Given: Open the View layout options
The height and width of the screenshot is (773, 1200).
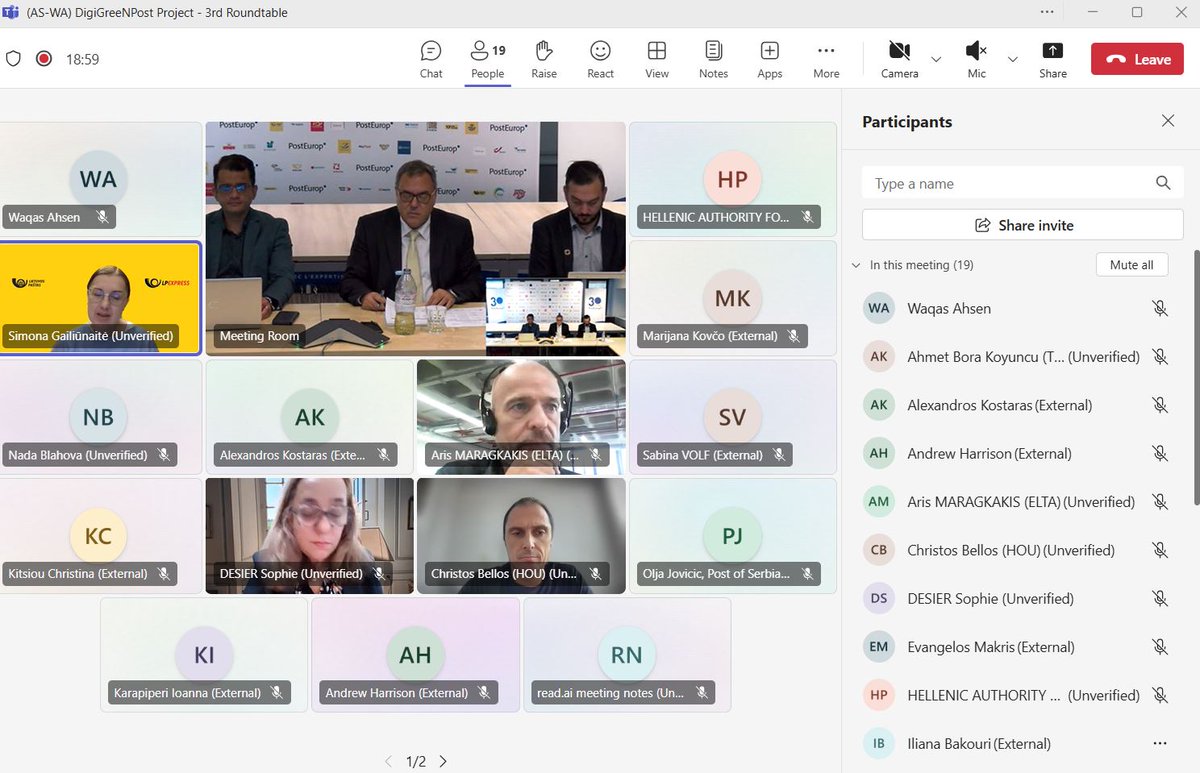Looking at the screenshot, I should tap(657, 59).
